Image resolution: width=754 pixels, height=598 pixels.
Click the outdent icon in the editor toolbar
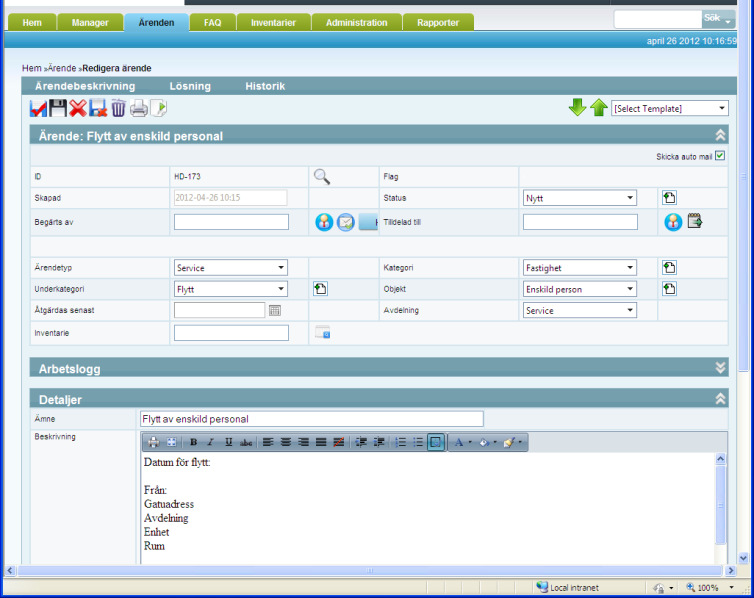(x=379, y=442)
